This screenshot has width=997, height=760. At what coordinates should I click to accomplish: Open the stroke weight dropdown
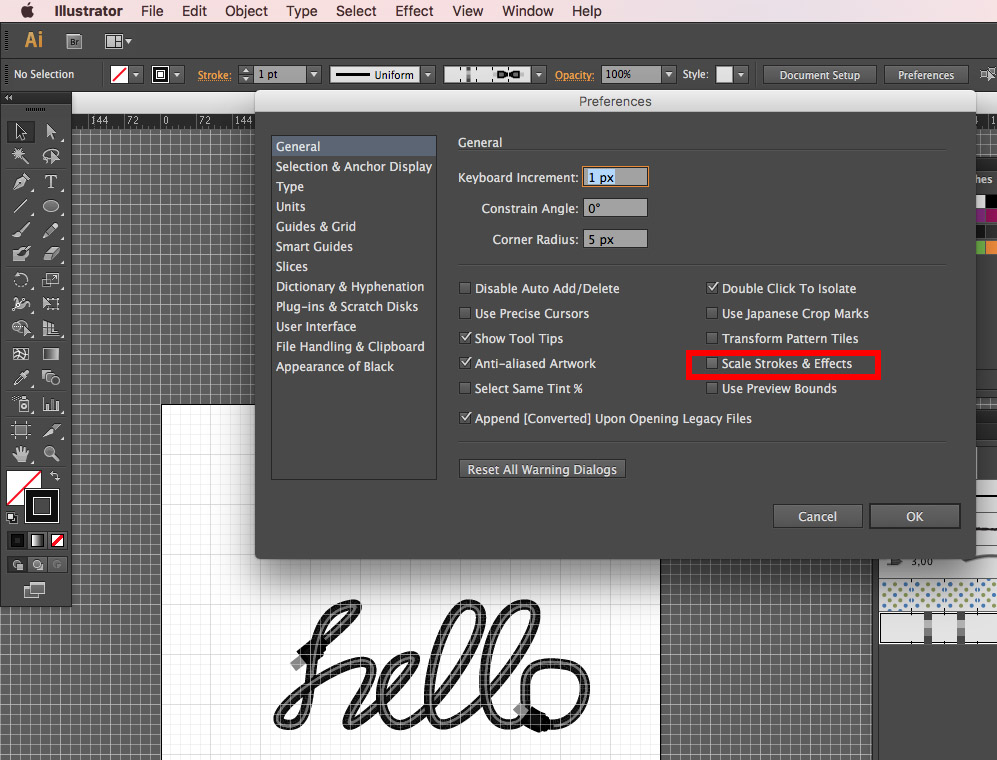[x=314, y=75]
